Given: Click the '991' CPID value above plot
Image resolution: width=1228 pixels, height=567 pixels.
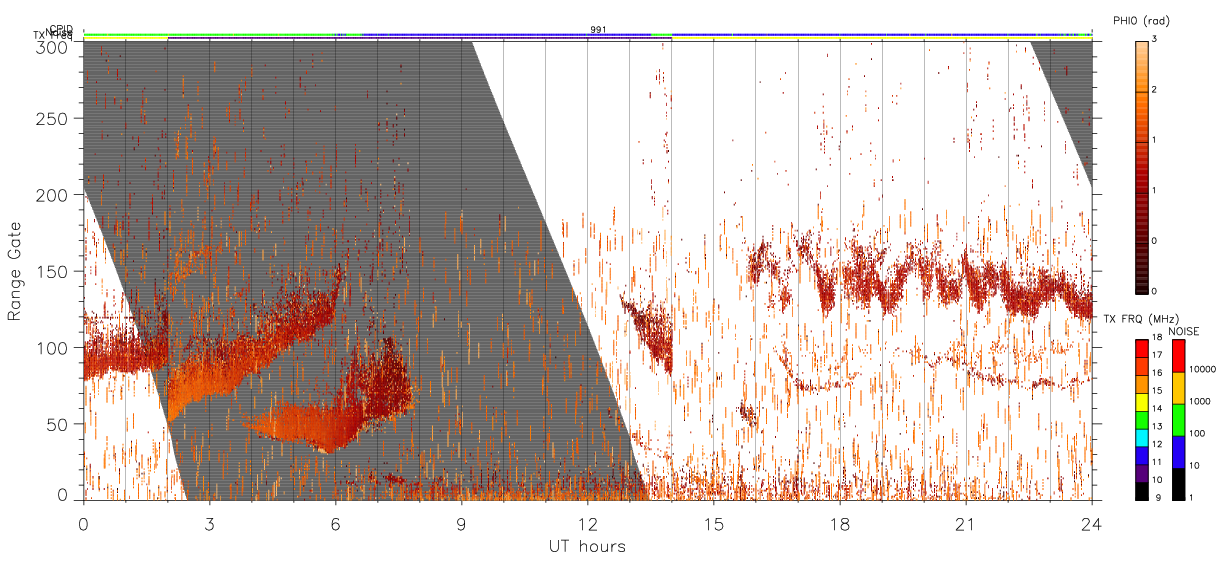Looking at the screenshot, I should pos(598,30).
